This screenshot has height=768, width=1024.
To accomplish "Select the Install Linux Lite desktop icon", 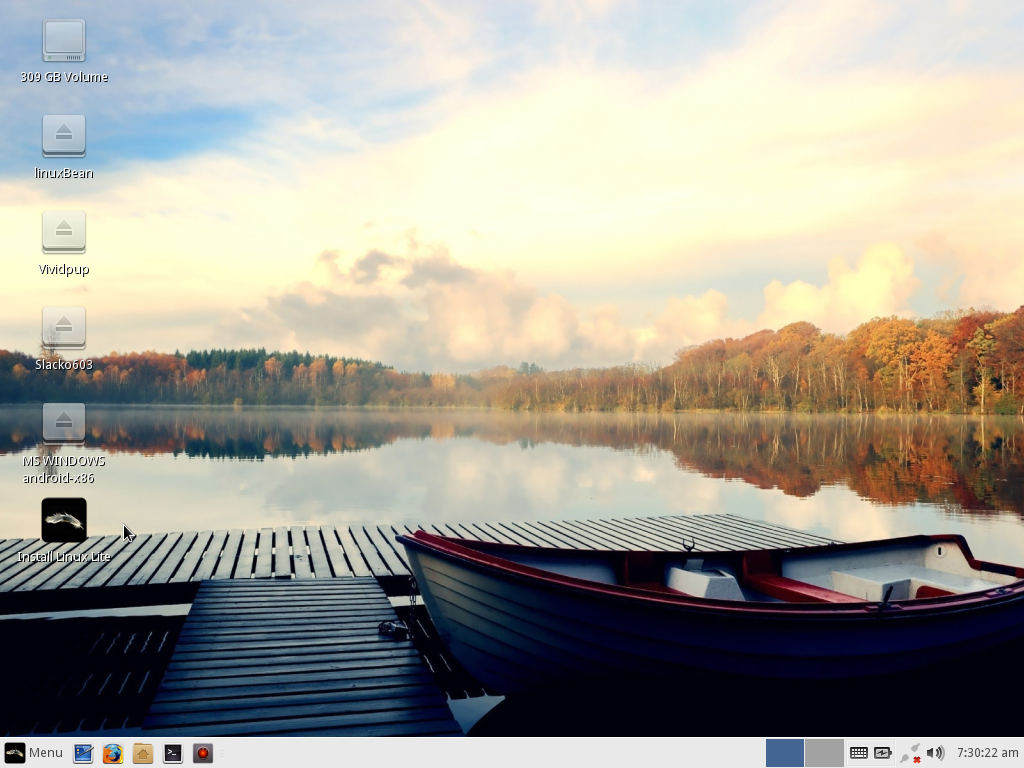I will point(64,520).
